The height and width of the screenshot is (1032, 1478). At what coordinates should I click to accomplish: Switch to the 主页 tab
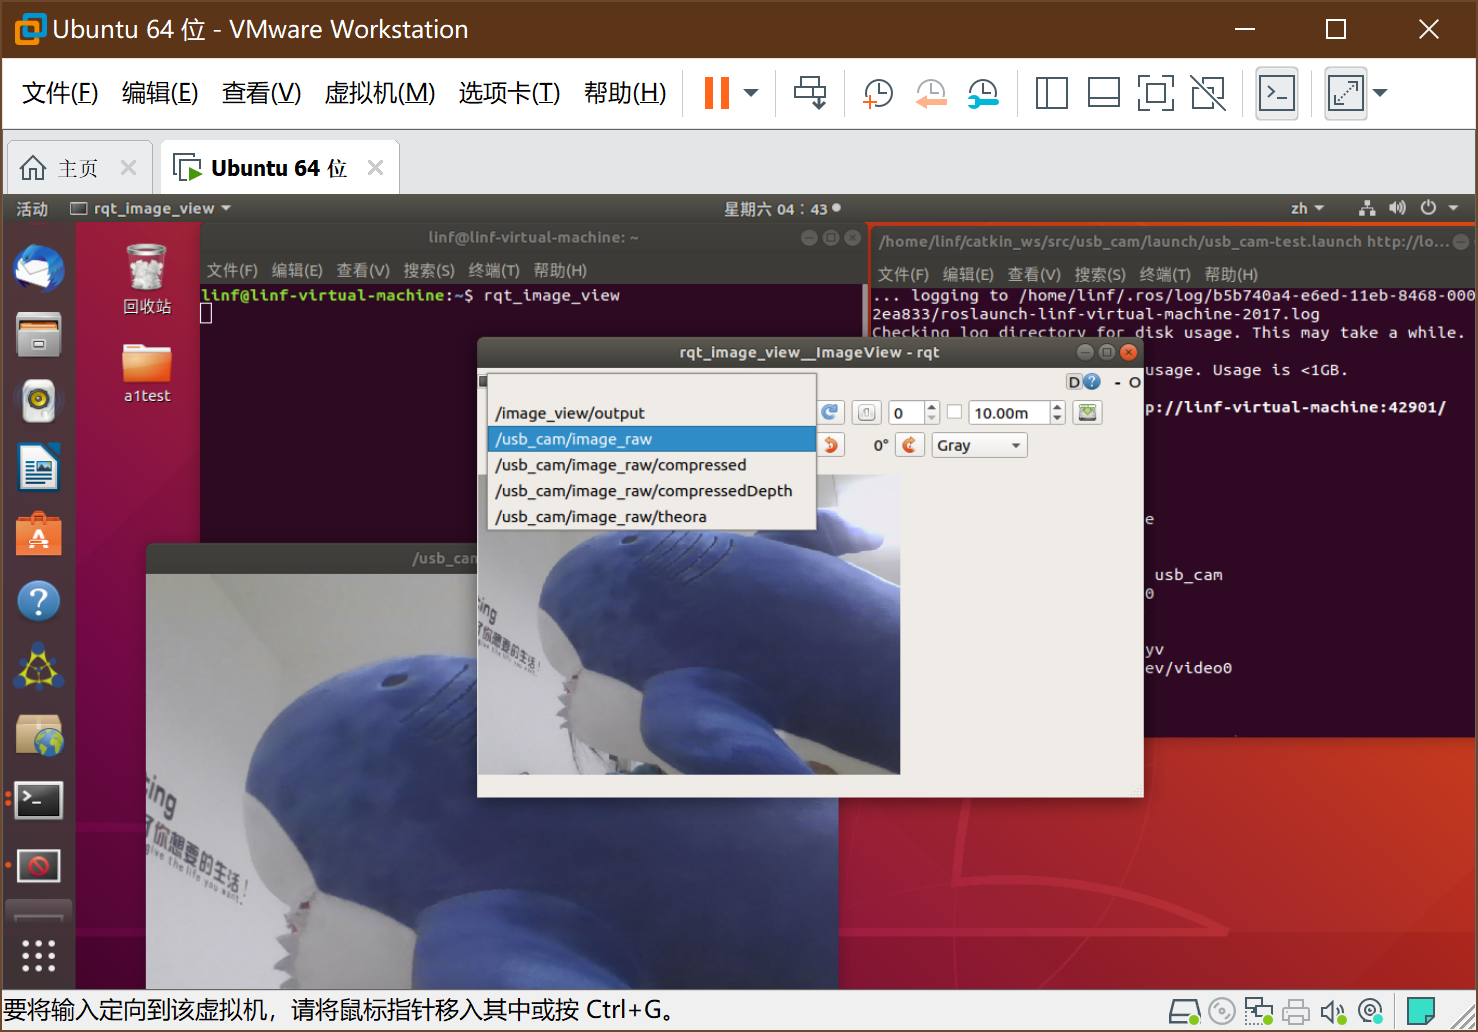click(x=79, y=168)
